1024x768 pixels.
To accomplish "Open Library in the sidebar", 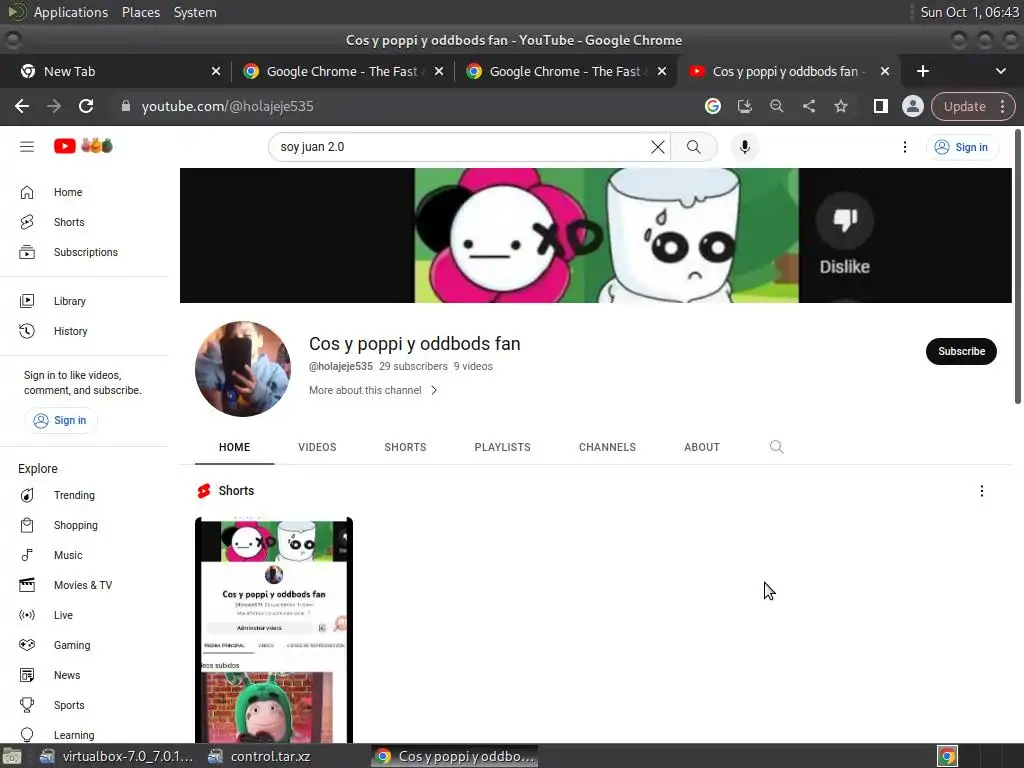I will [84, 301].
